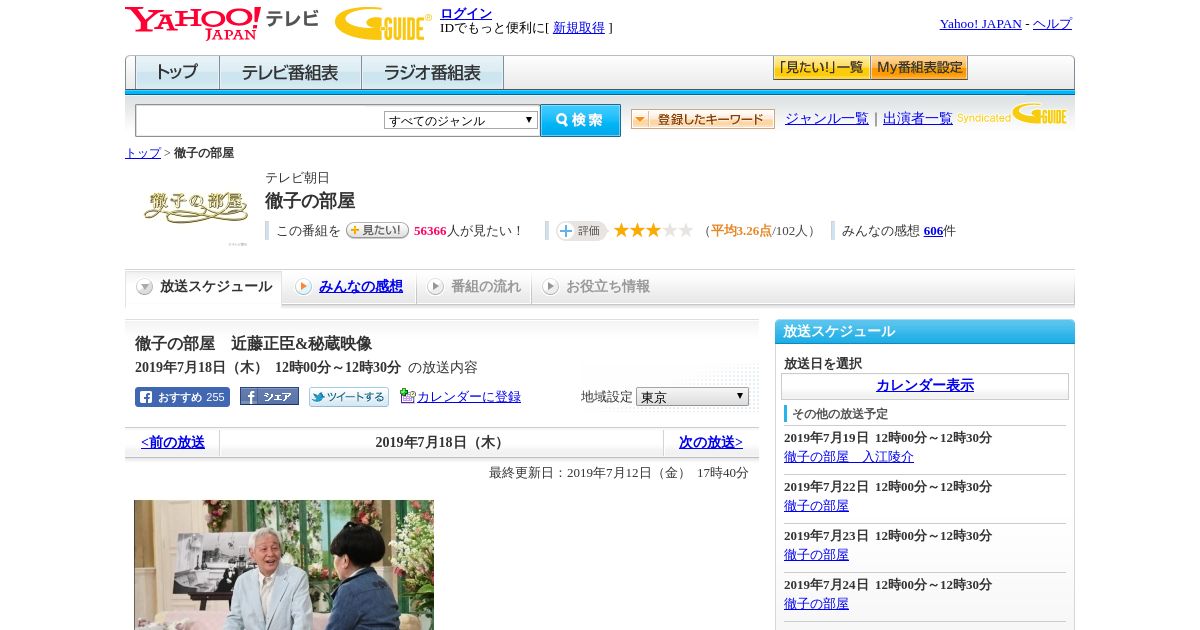Click 2019年7月19日 12時00分 schedule date
This screenshot has height=630, width=1200.
[x=888, y=438]
